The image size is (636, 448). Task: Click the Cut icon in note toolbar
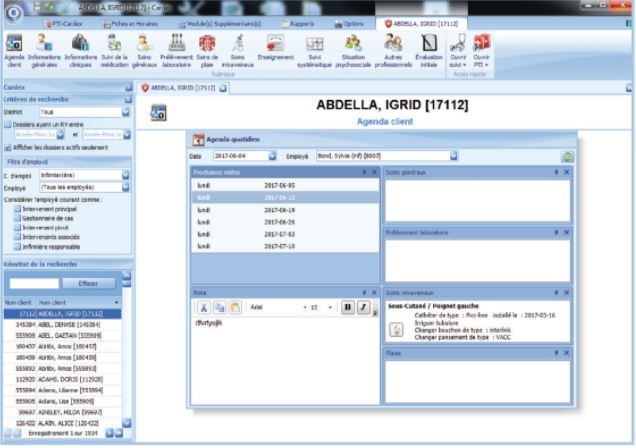point(204,308)
